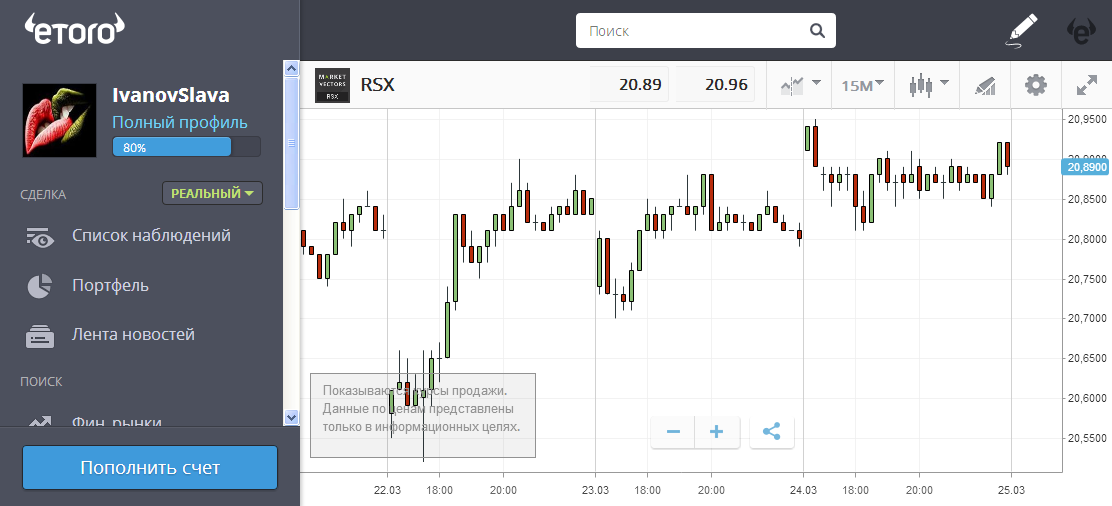
Task: Click the magnifier search icon
Action: click(817, 31)
